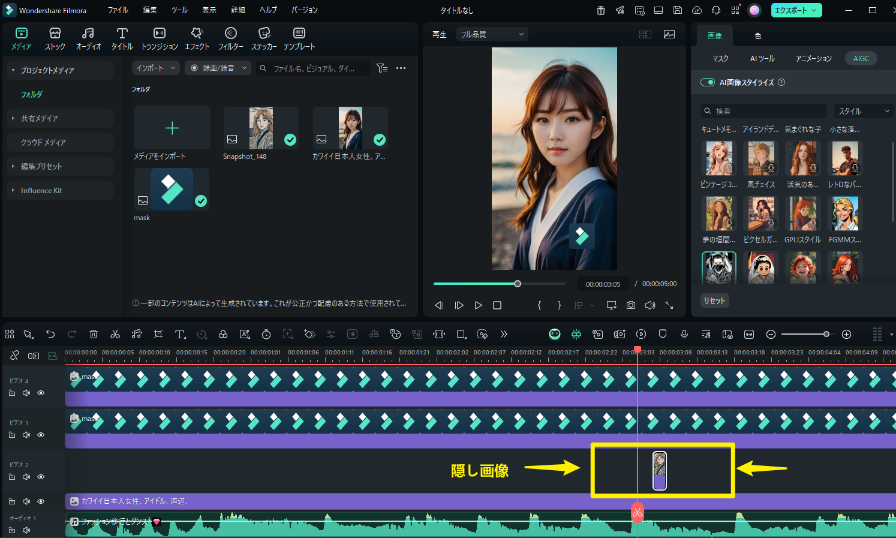The height and width of the screenshot is (538, 896).
Task: Open the Titles tab
Action: point(122,39)
